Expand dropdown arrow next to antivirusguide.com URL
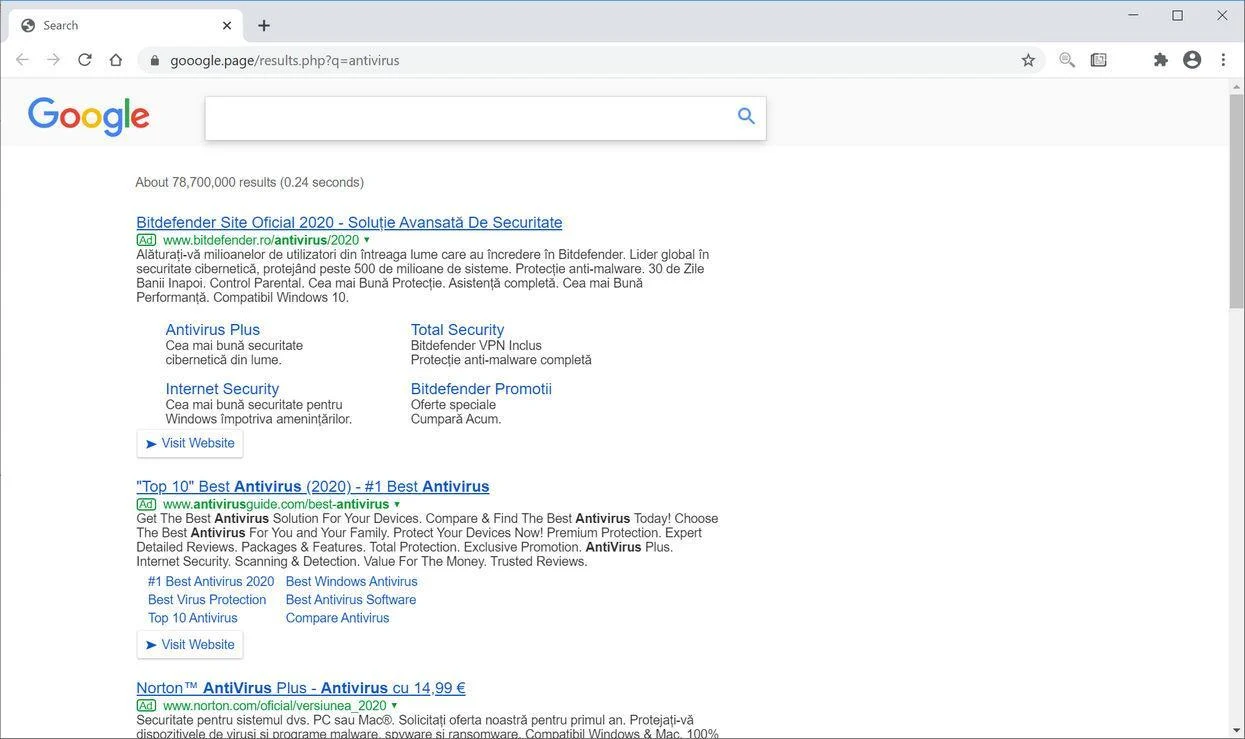This screenshot has width=1245, height=739. [397, 504]
